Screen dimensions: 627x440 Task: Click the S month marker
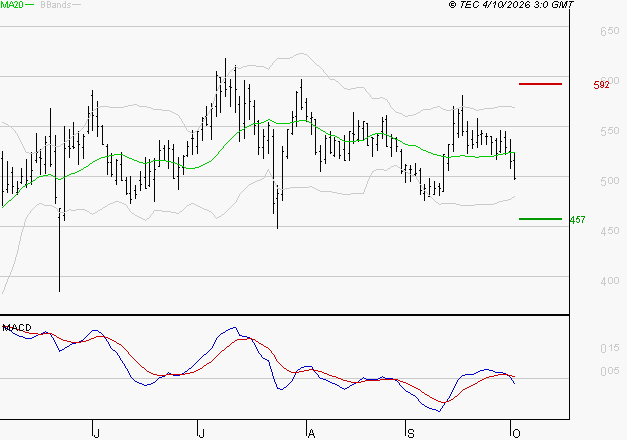point(411,434)
